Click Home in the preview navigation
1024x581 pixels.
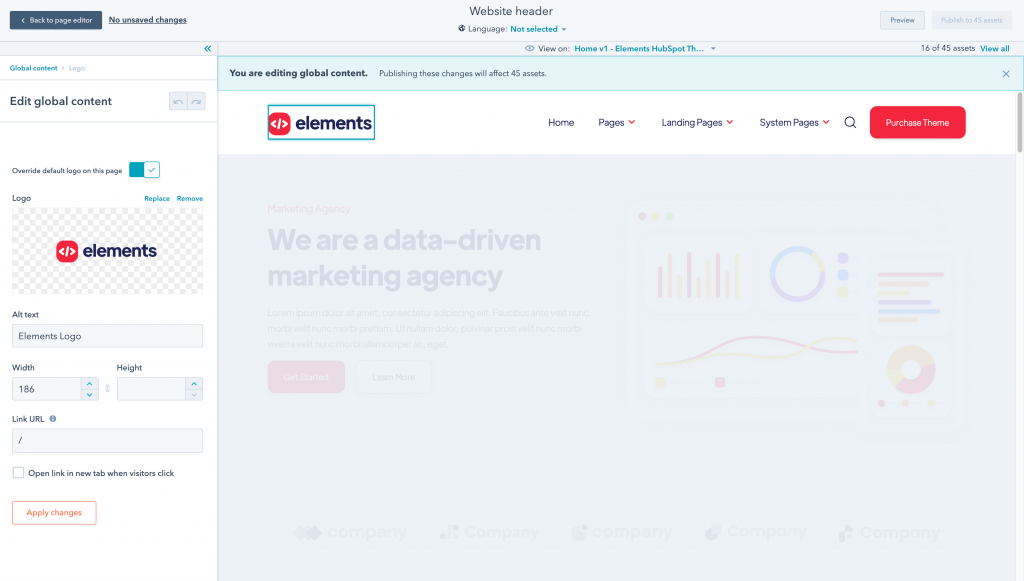(x=561, y=123)
